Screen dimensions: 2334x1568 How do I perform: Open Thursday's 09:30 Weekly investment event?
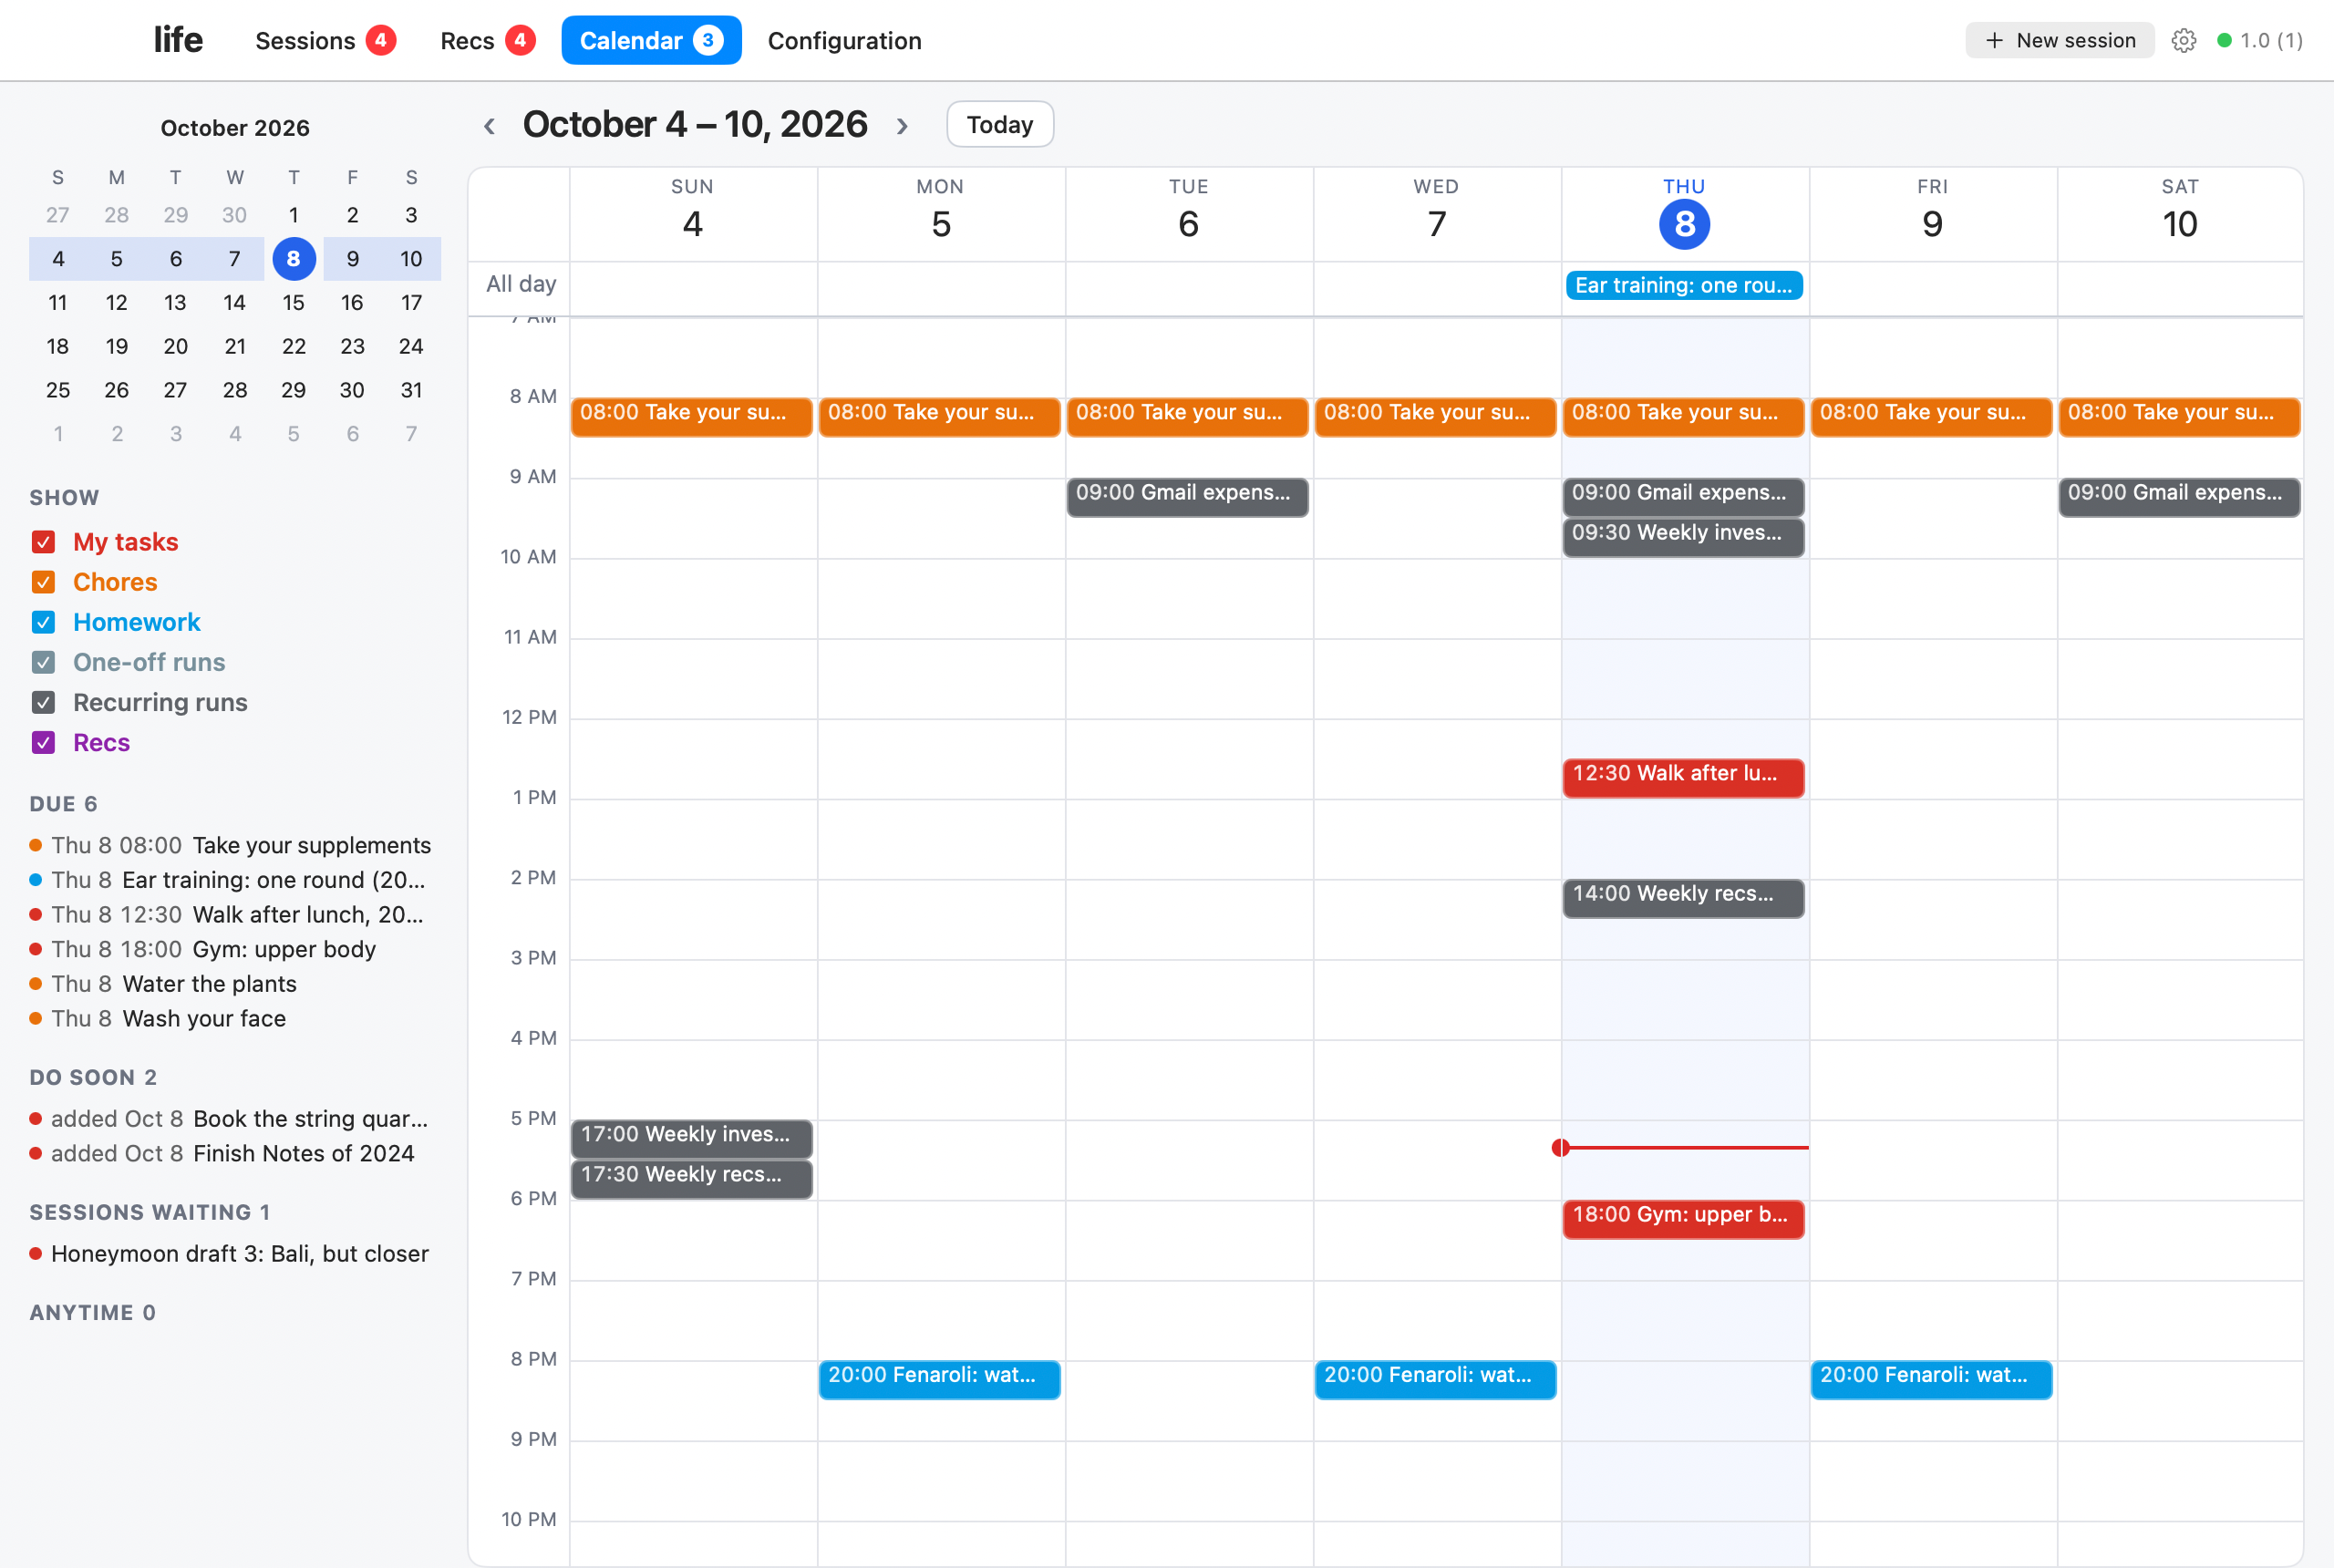point(1683,536)
